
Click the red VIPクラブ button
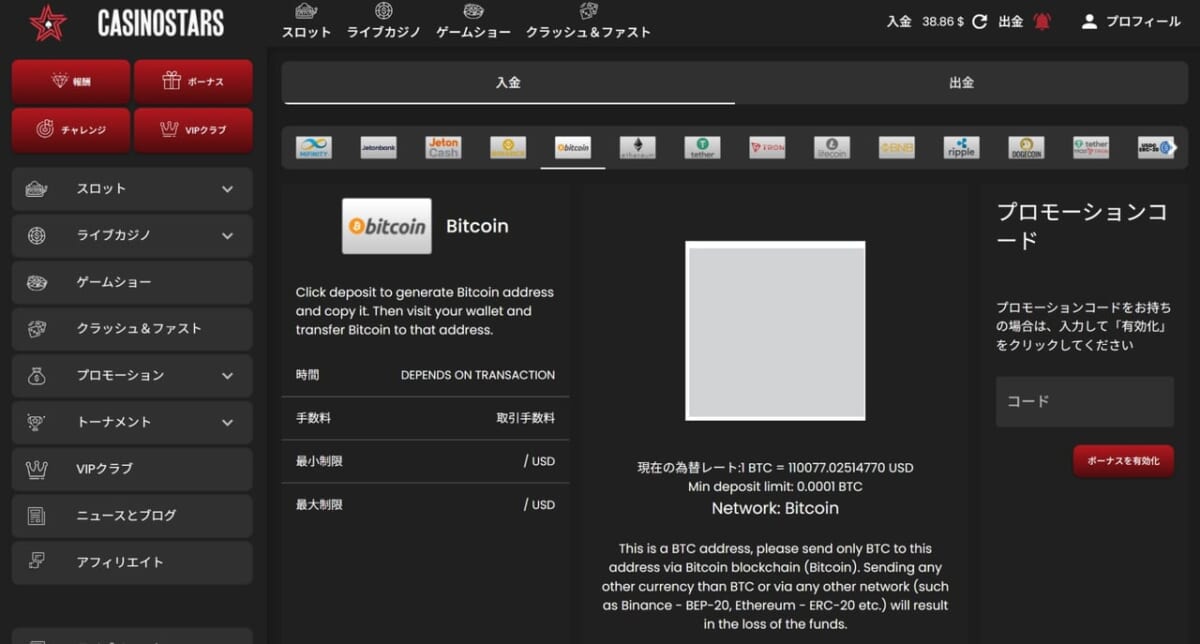click(193, 130)
